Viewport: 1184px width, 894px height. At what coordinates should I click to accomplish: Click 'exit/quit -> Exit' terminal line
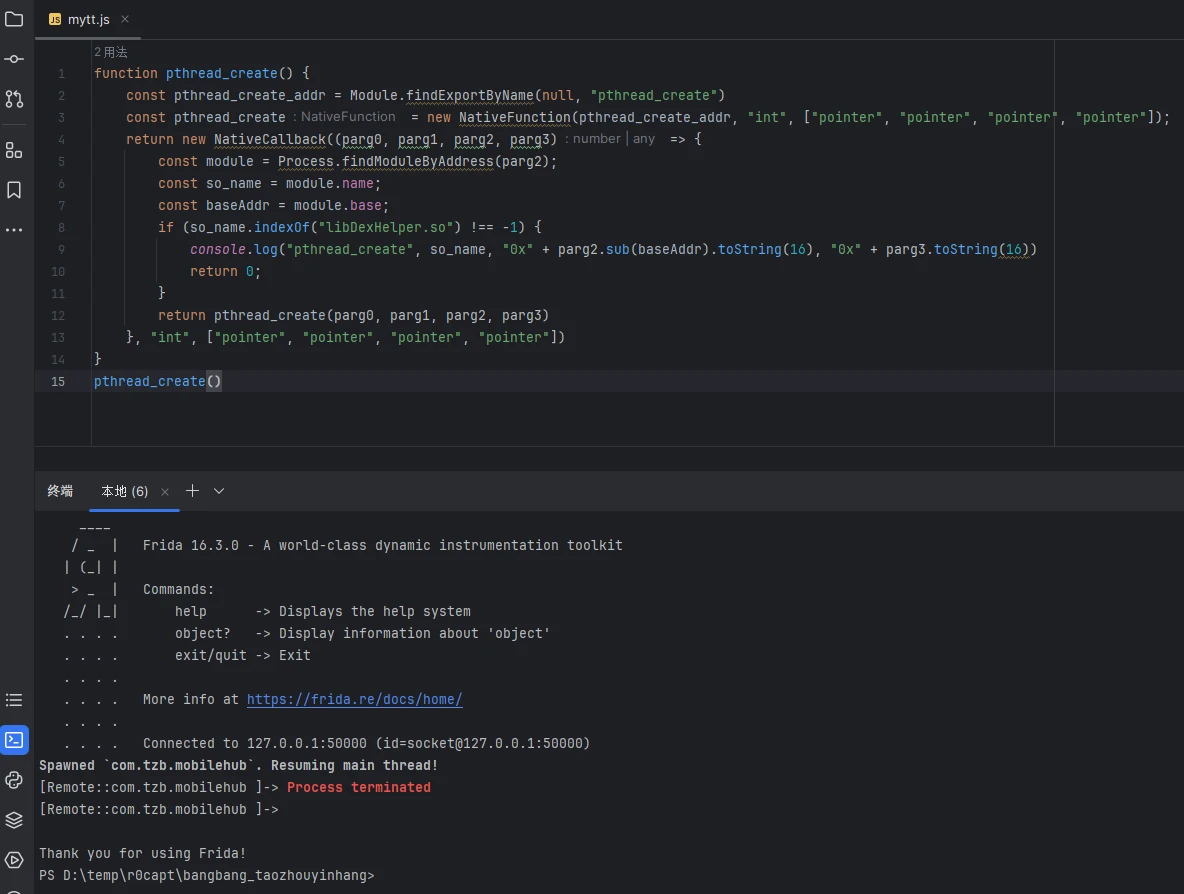242,655
